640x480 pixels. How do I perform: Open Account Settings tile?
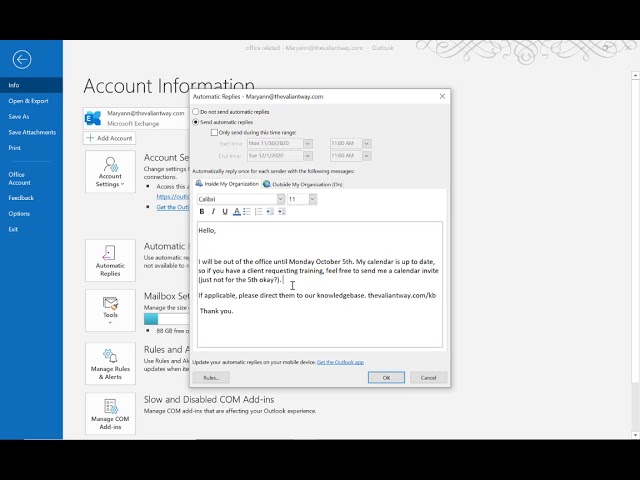coord(110,172)
